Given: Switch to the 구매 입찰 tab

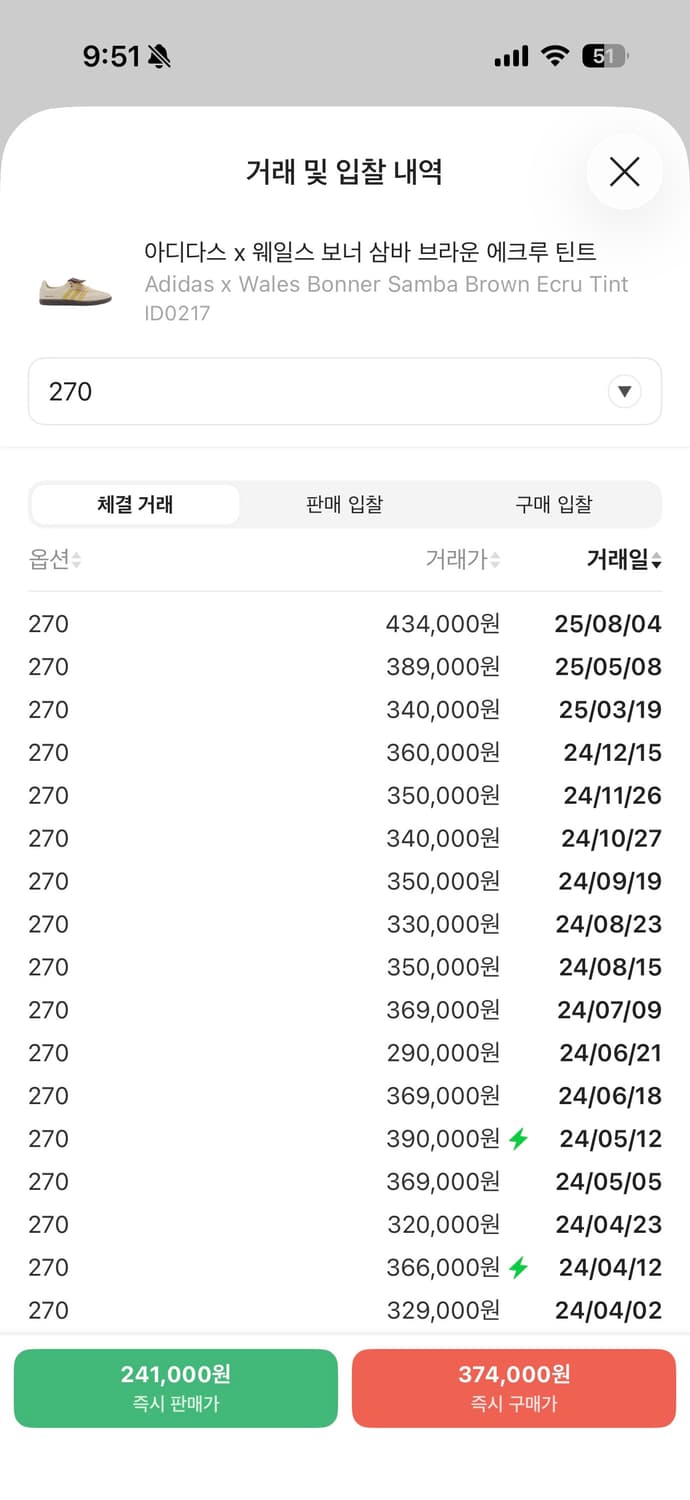Looking at the screenshot, I should pos(554,505).
